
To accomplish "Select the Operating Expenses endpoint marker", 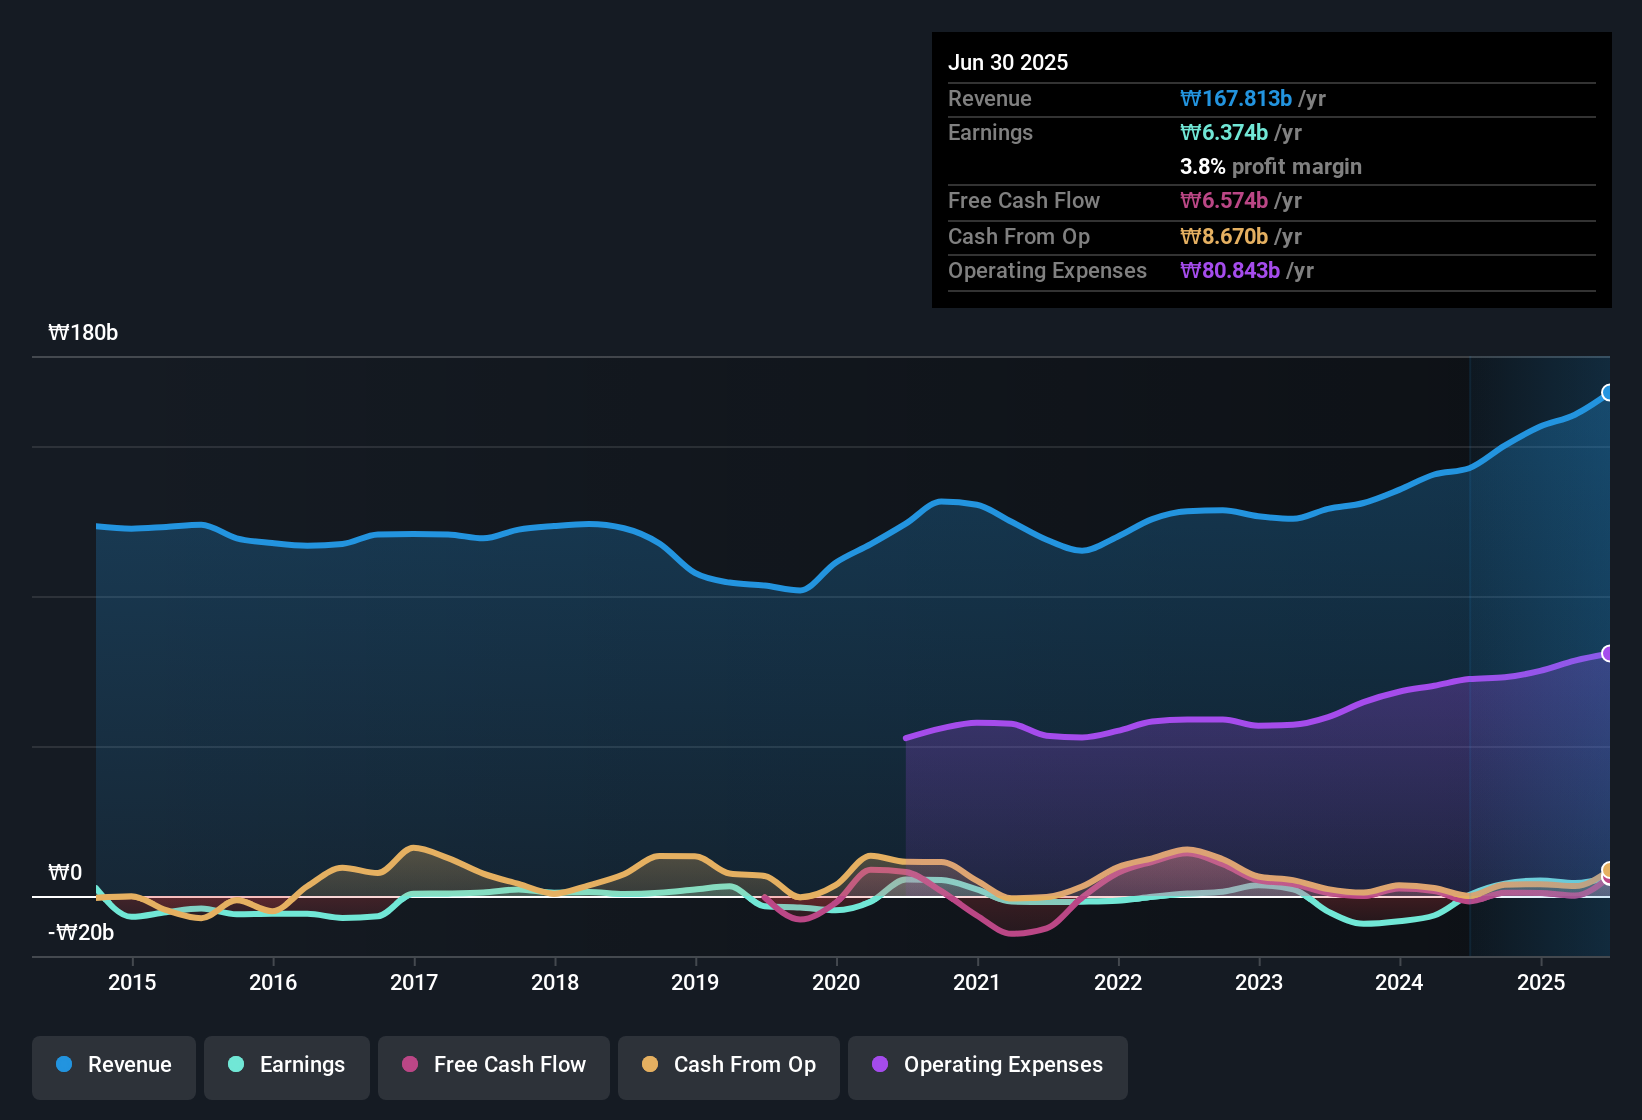I will pyautogui.click(x=1608, y=653).
